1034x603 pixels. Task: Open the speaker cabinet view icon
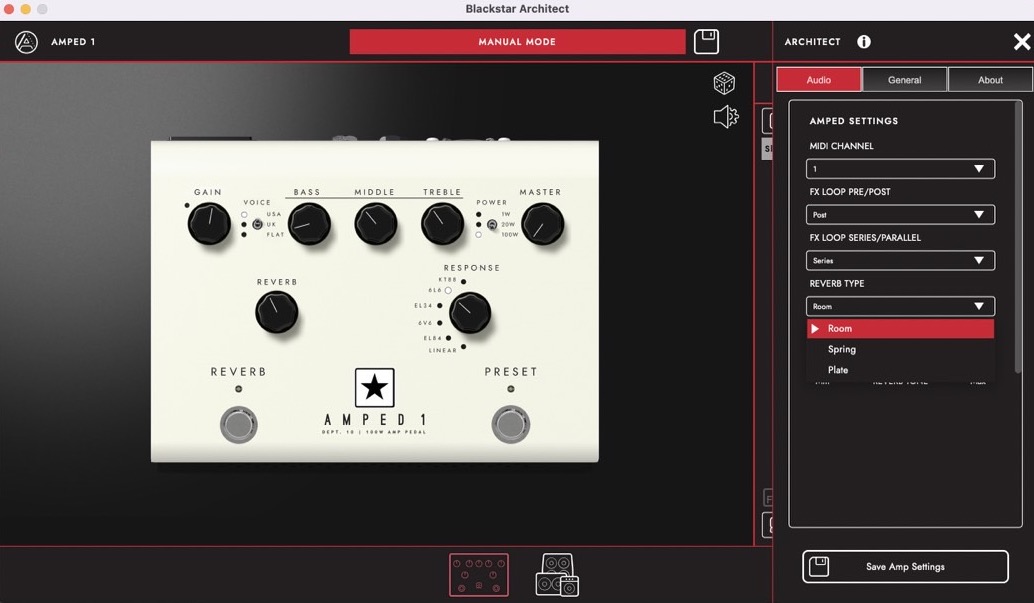(557, 575)
